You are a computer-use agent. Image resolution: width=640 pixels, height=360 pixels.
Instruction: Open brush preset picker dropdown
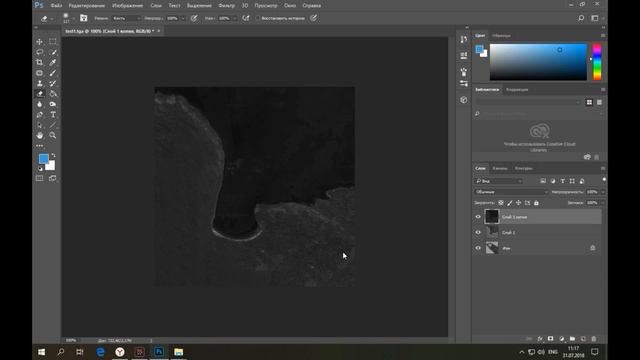pos(73,18)
